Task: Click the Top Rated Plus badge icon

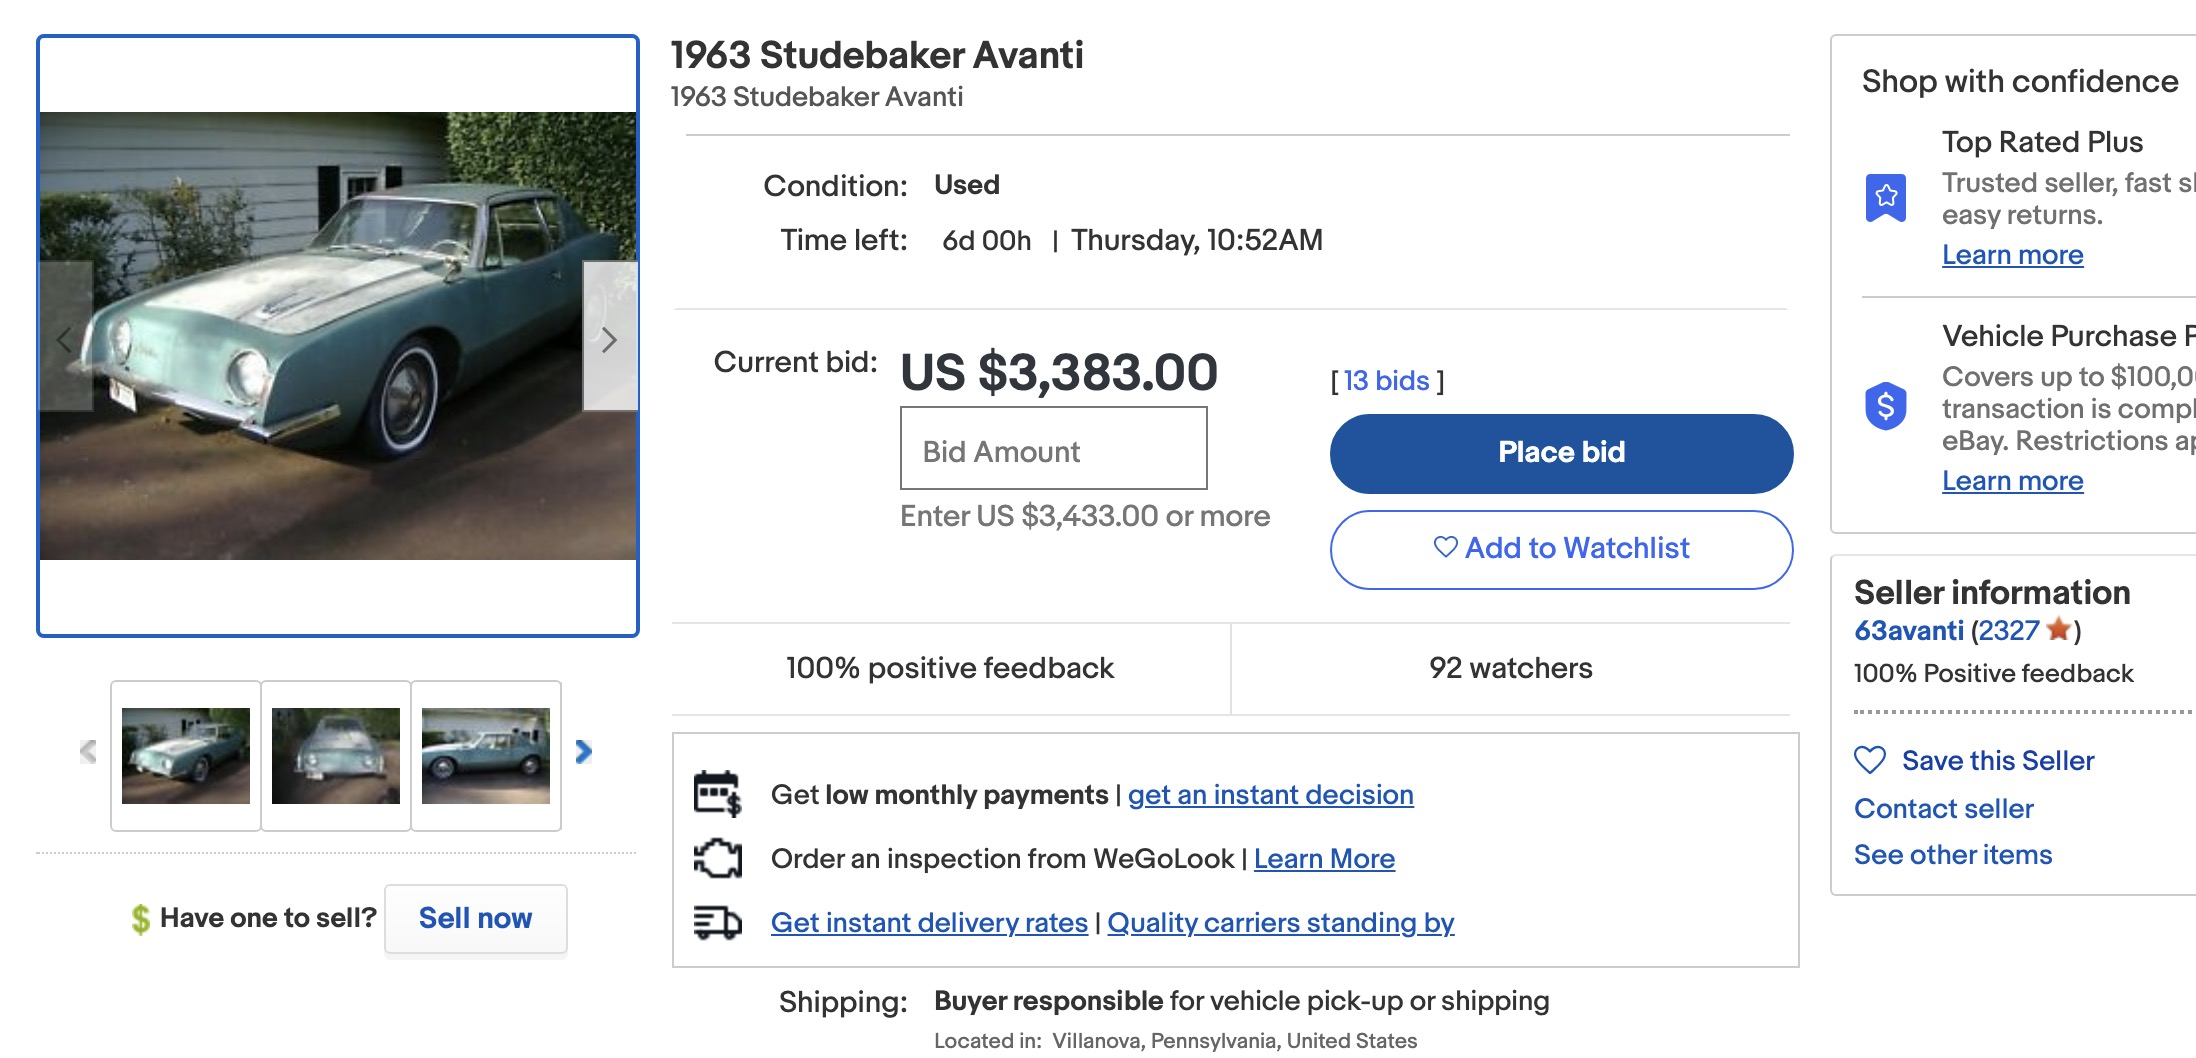Action: (x=1885, y=197)
